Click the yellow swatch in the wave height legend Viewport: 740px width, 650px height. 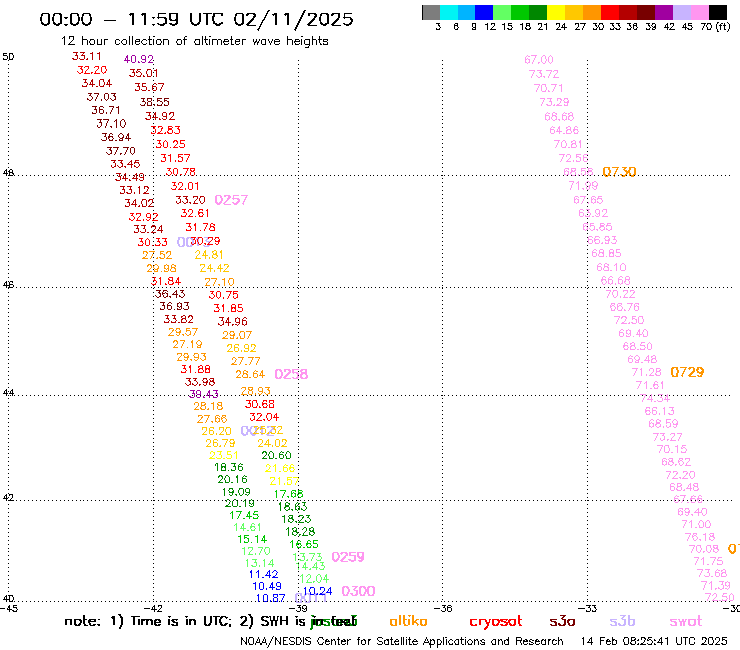(x=556, y=12)
